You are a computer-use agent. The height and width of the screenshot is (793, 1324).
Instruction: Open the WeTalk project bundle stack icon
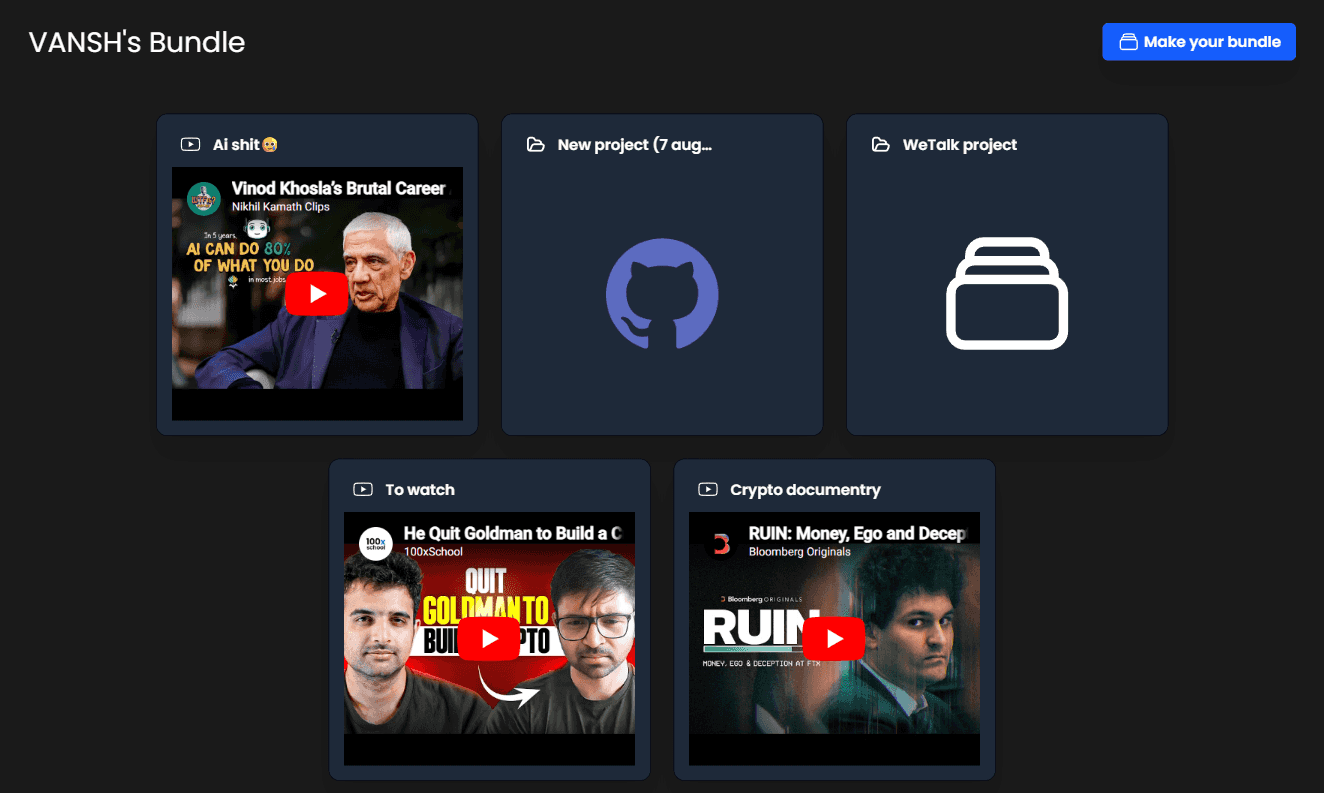[x=1007, y=294]
